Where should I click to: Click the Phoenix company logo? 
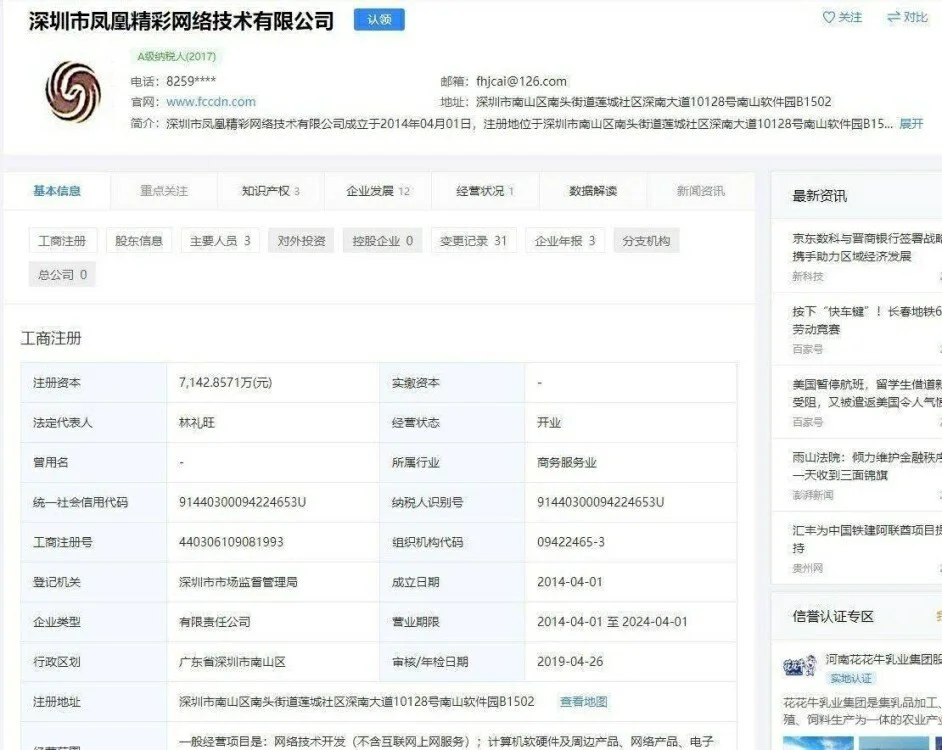(73, 92)
